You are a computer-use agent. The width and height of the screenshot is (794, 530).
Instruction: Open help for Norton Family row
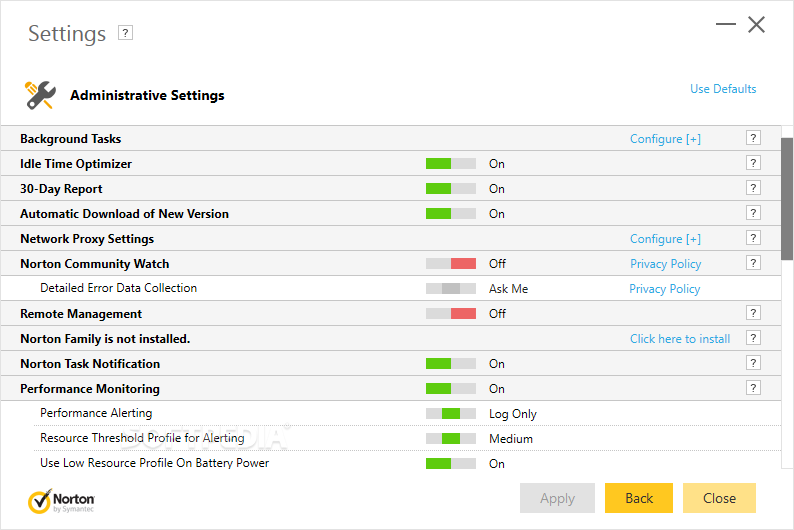point(753,338)
